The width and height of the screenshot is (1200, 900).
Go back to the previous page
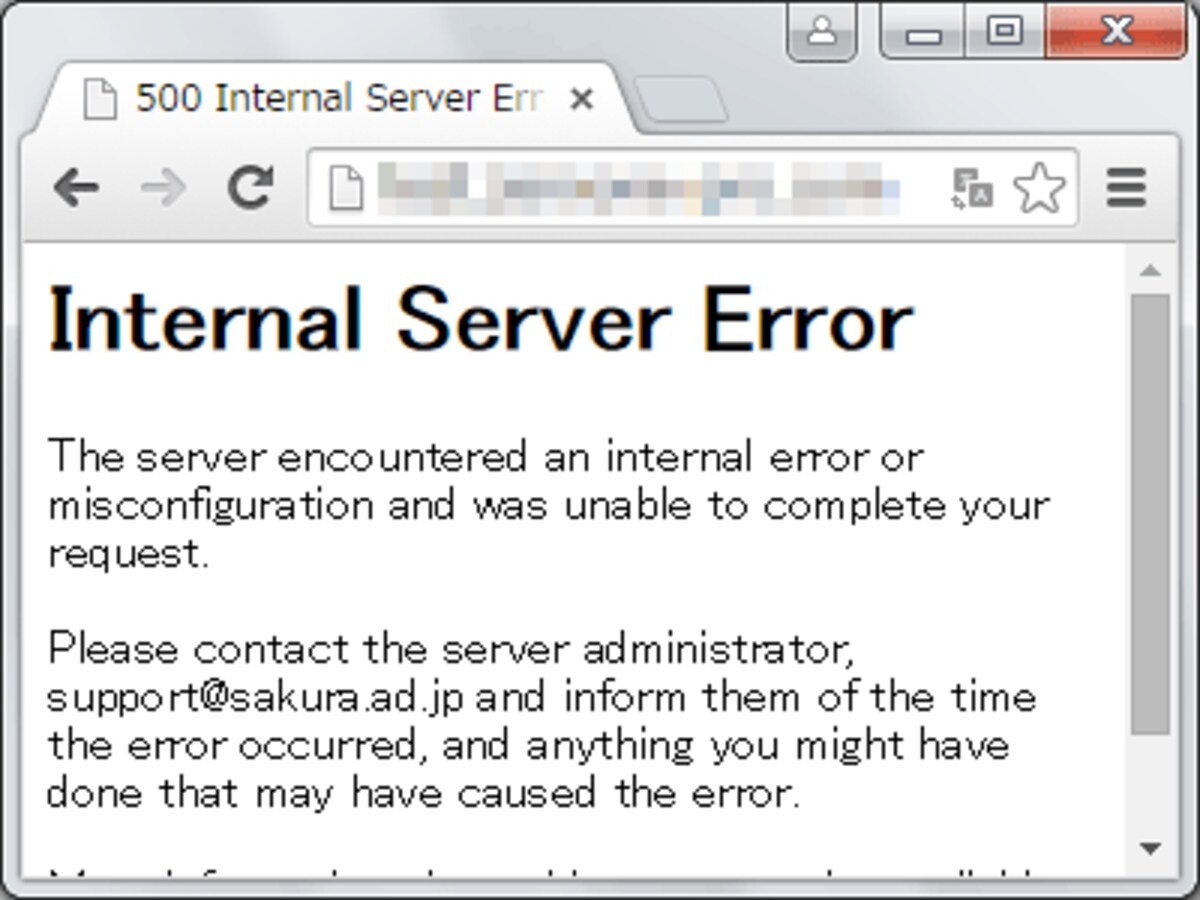click(77, 187)
